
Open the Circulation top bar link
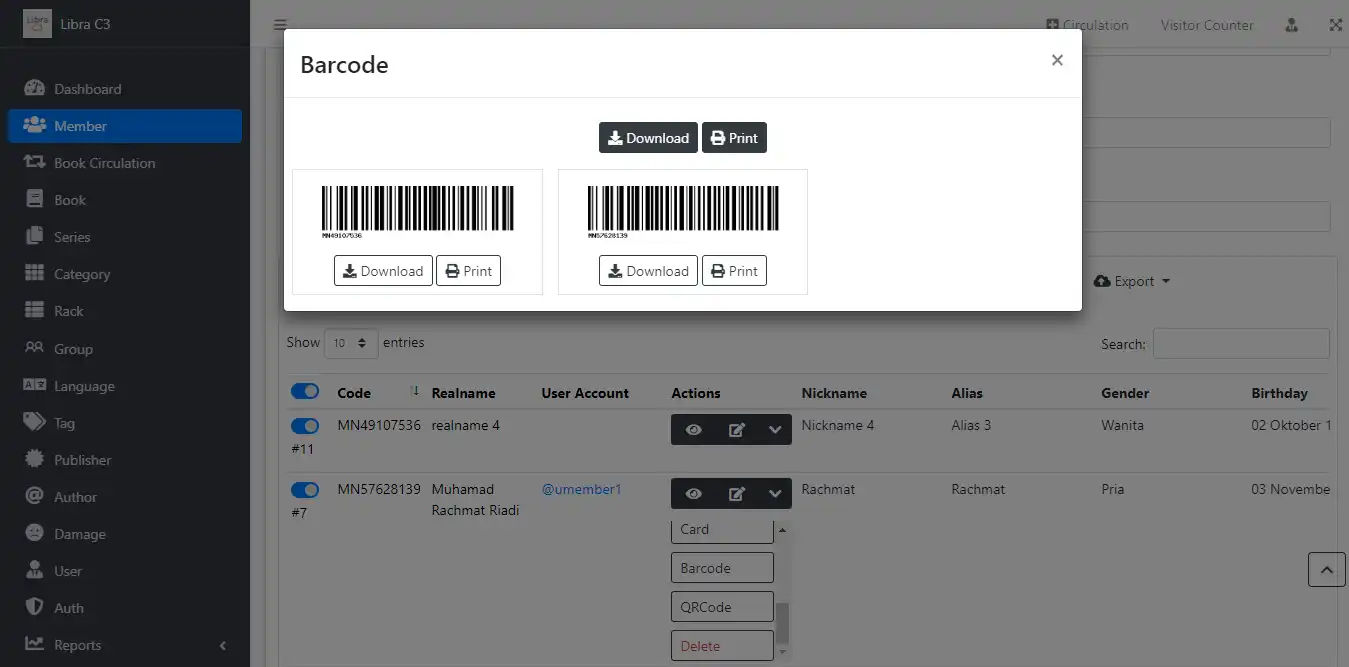click(x=1087, y=25)
